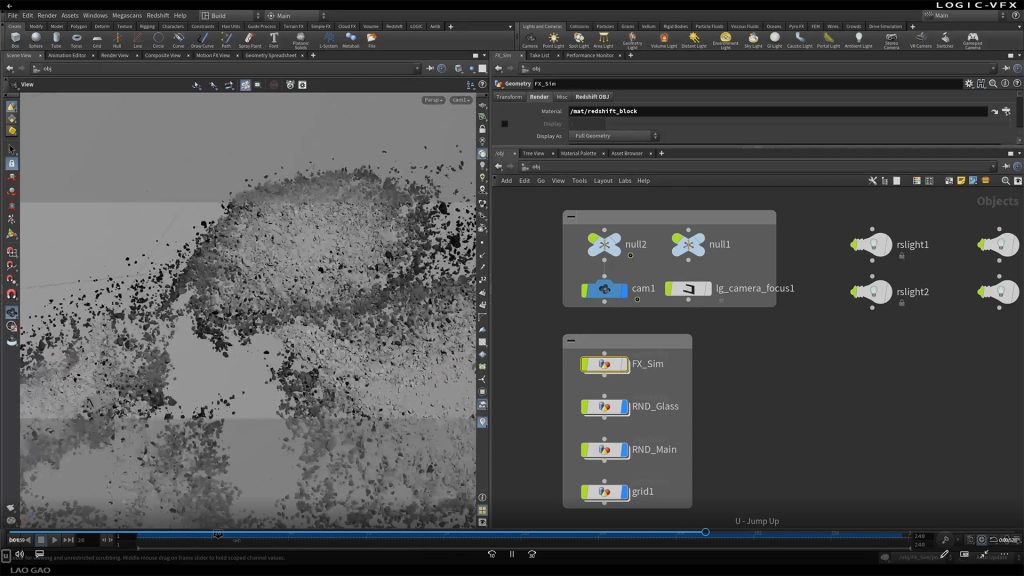
Task: Click the Torus shelf tool icon
Action: (76, 39)
